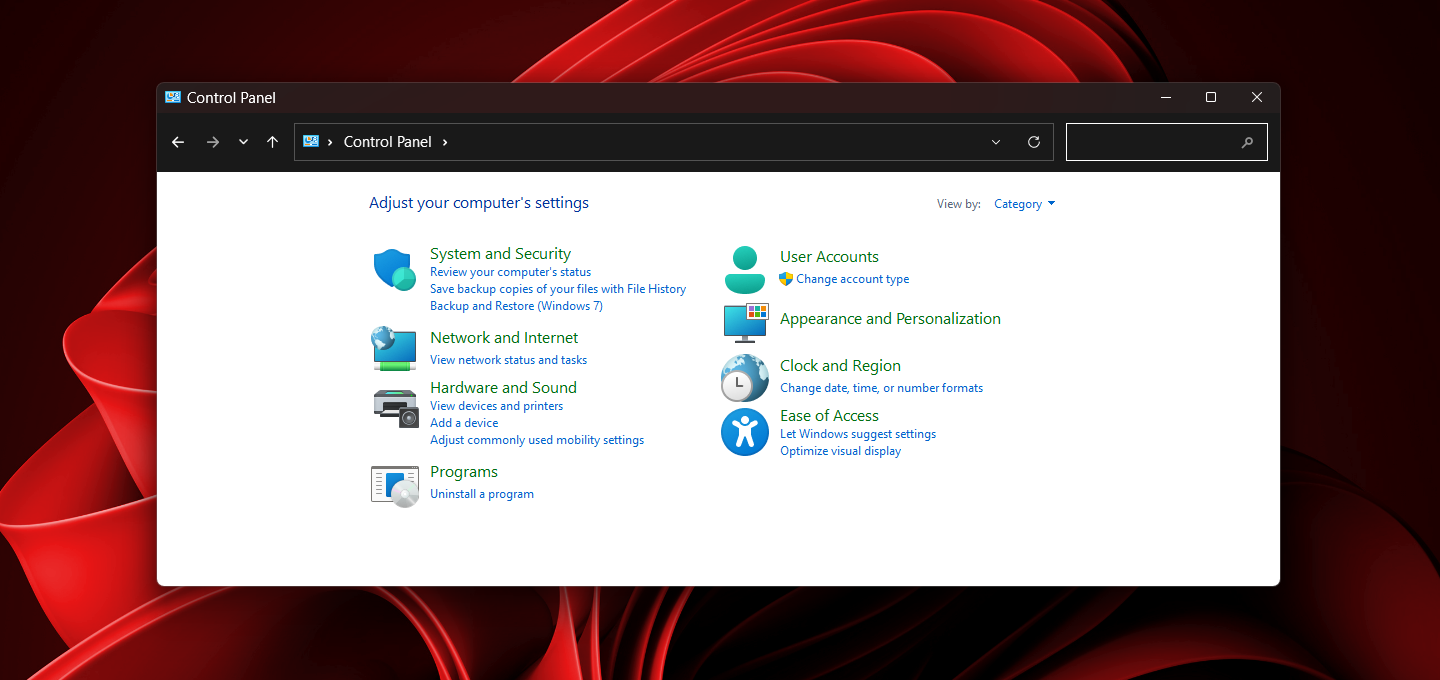Click the Clock and Region clock icon
The image size is (1440, 680).
pyautogui.click(x=744, y=378)
